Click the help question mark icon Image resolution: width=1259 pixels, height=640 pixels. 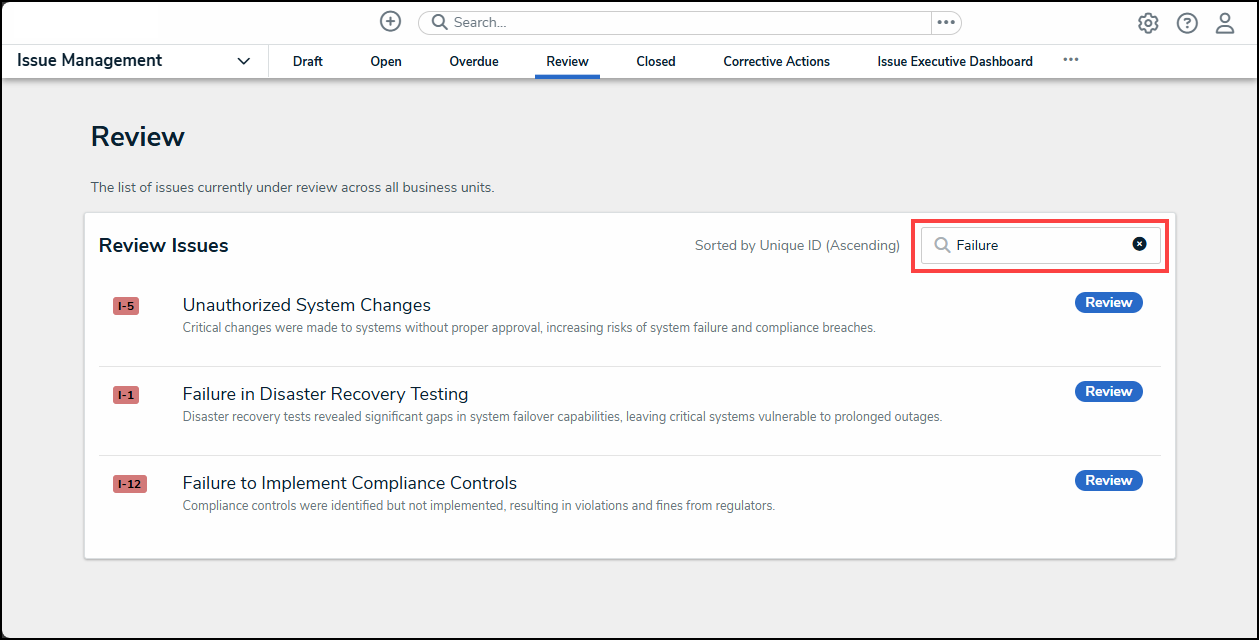(x=1187, y=23)
